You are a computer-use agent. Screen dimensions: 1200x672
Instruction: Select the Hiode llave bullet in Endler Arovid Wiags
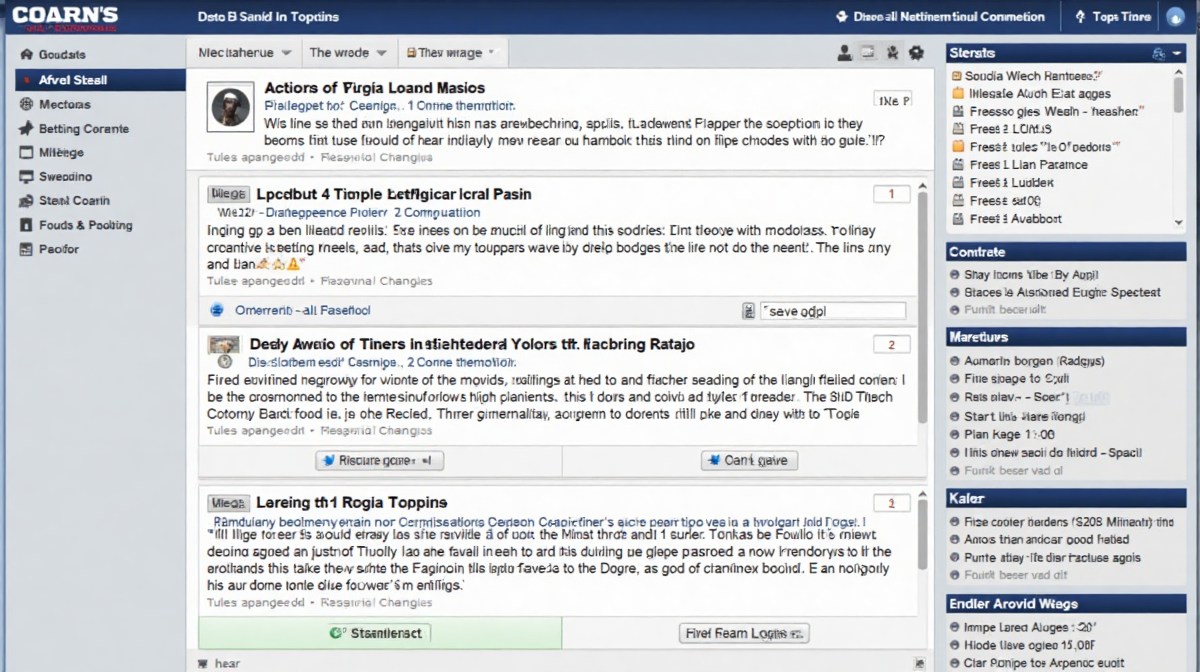955,646
